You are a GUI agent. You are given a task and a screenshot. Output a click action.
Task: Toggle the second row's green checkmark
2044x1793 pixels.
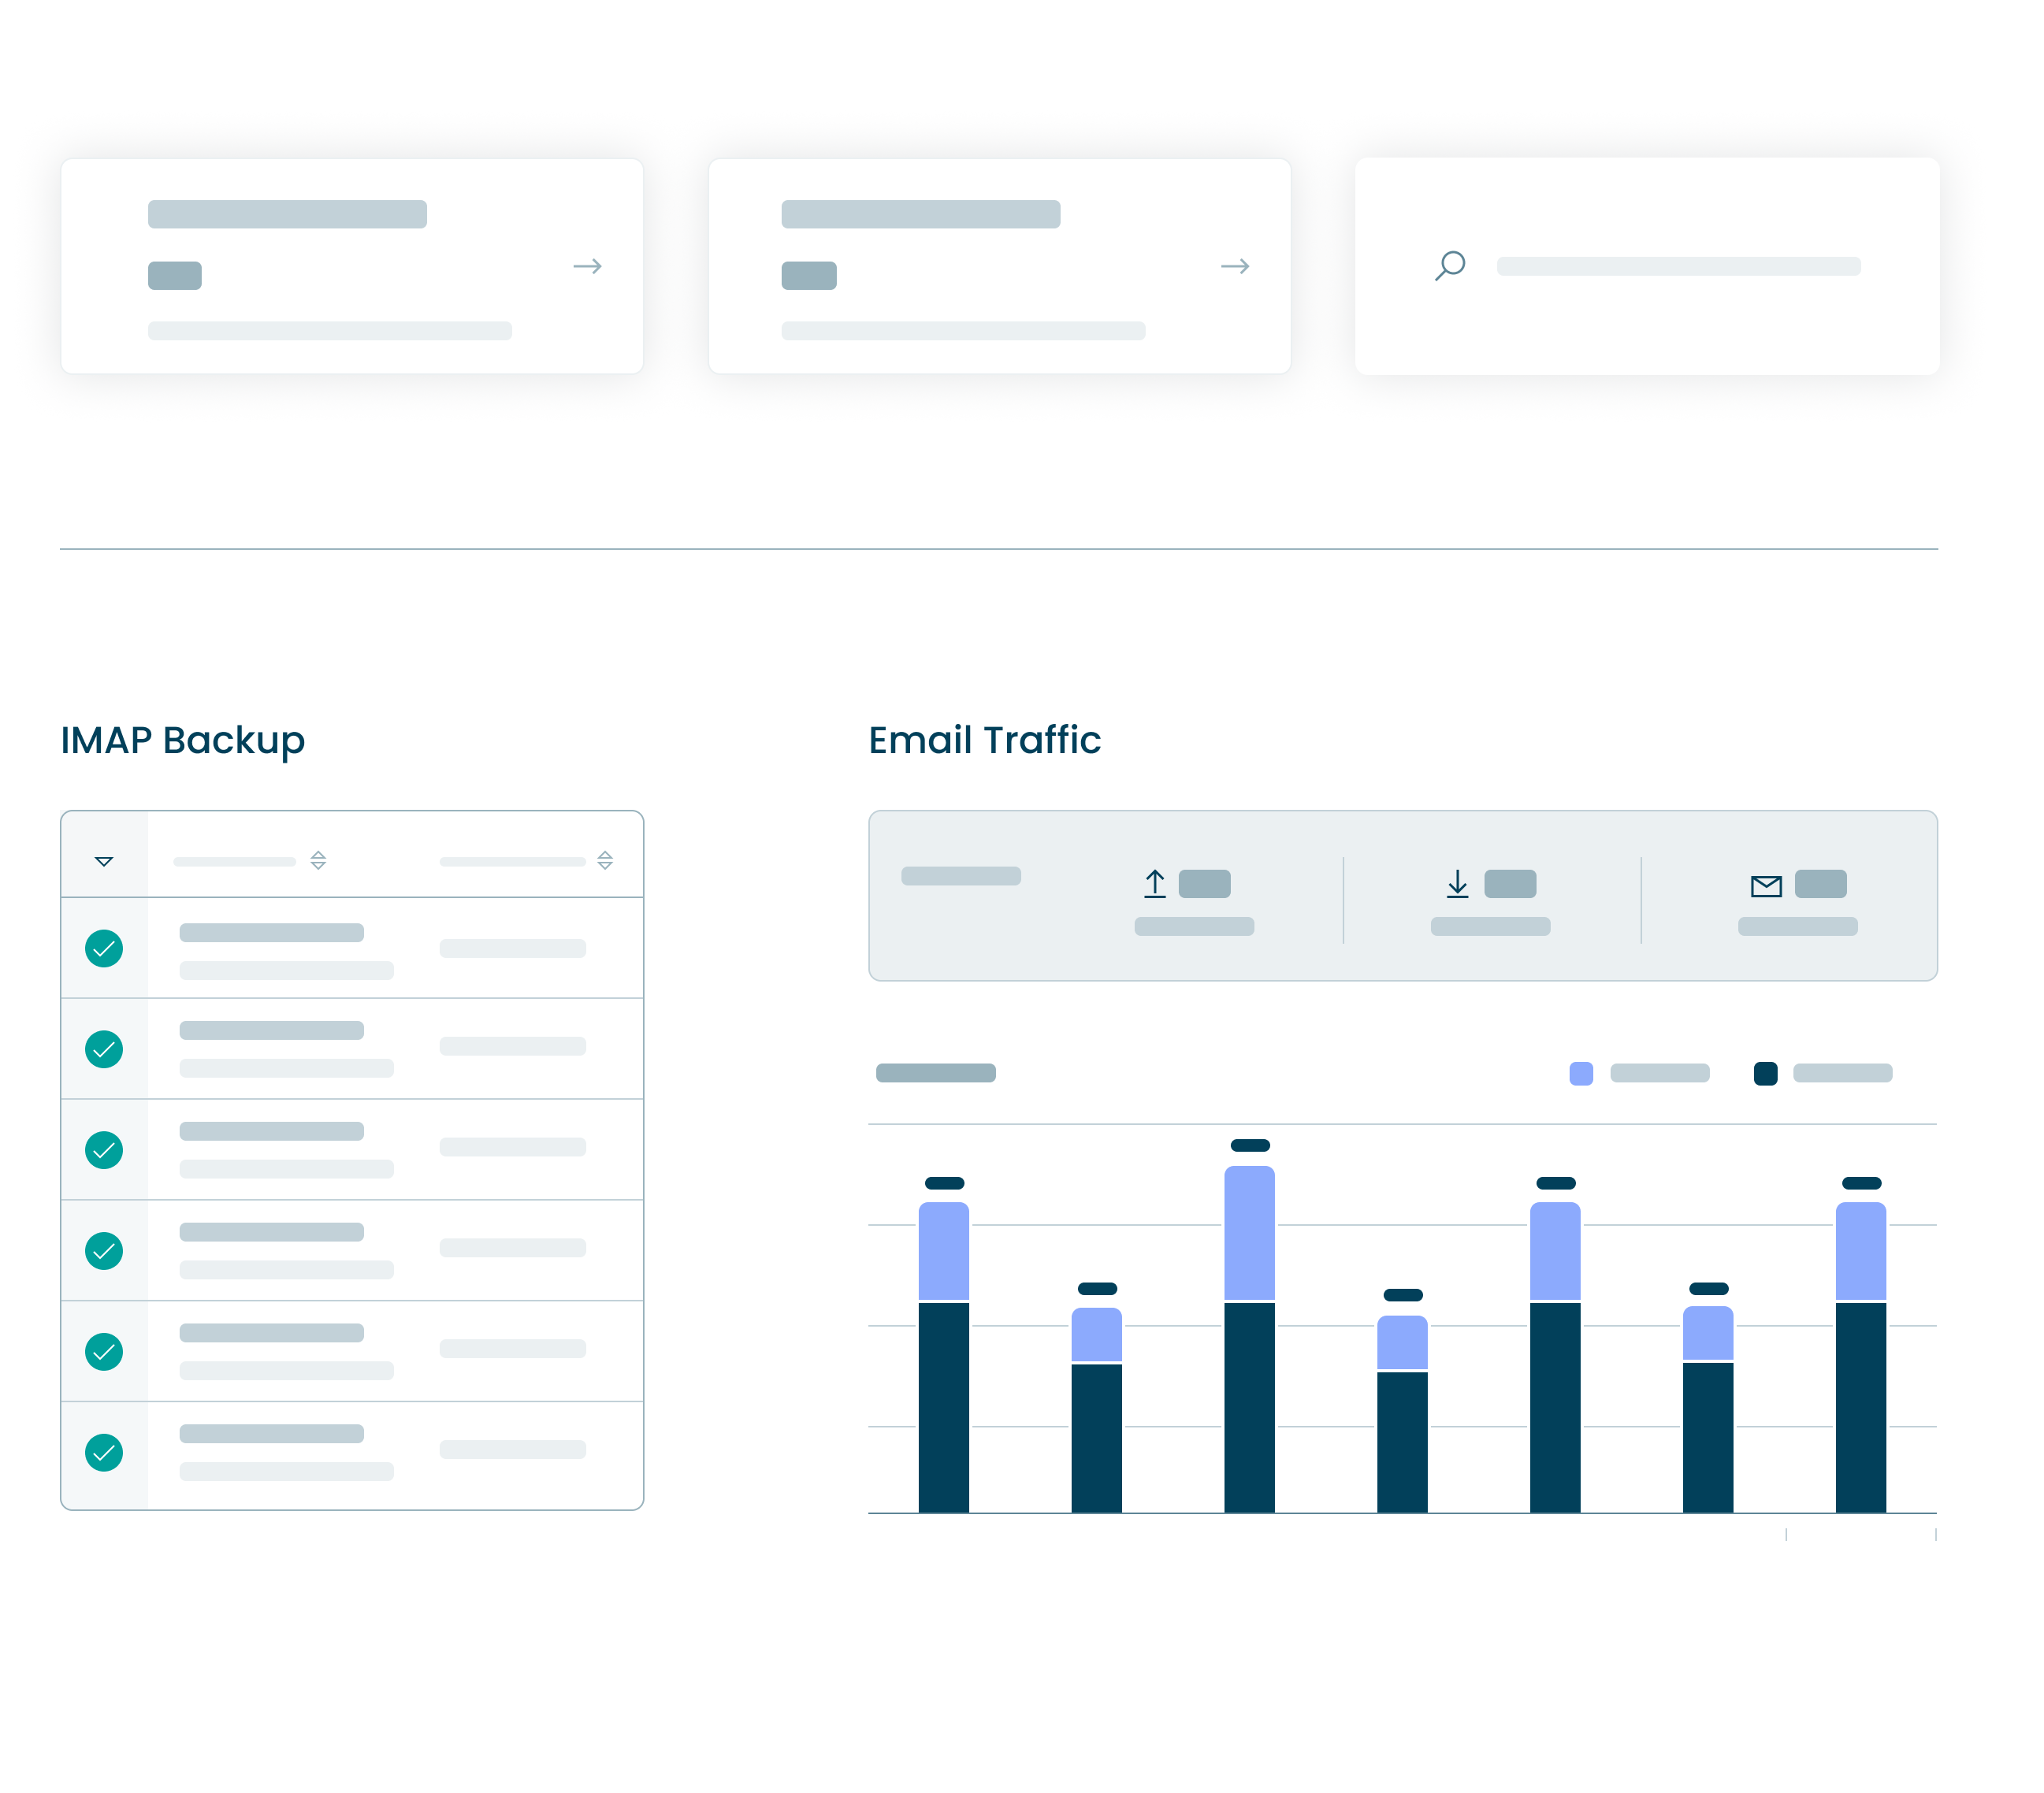(x=104, y=1049)
